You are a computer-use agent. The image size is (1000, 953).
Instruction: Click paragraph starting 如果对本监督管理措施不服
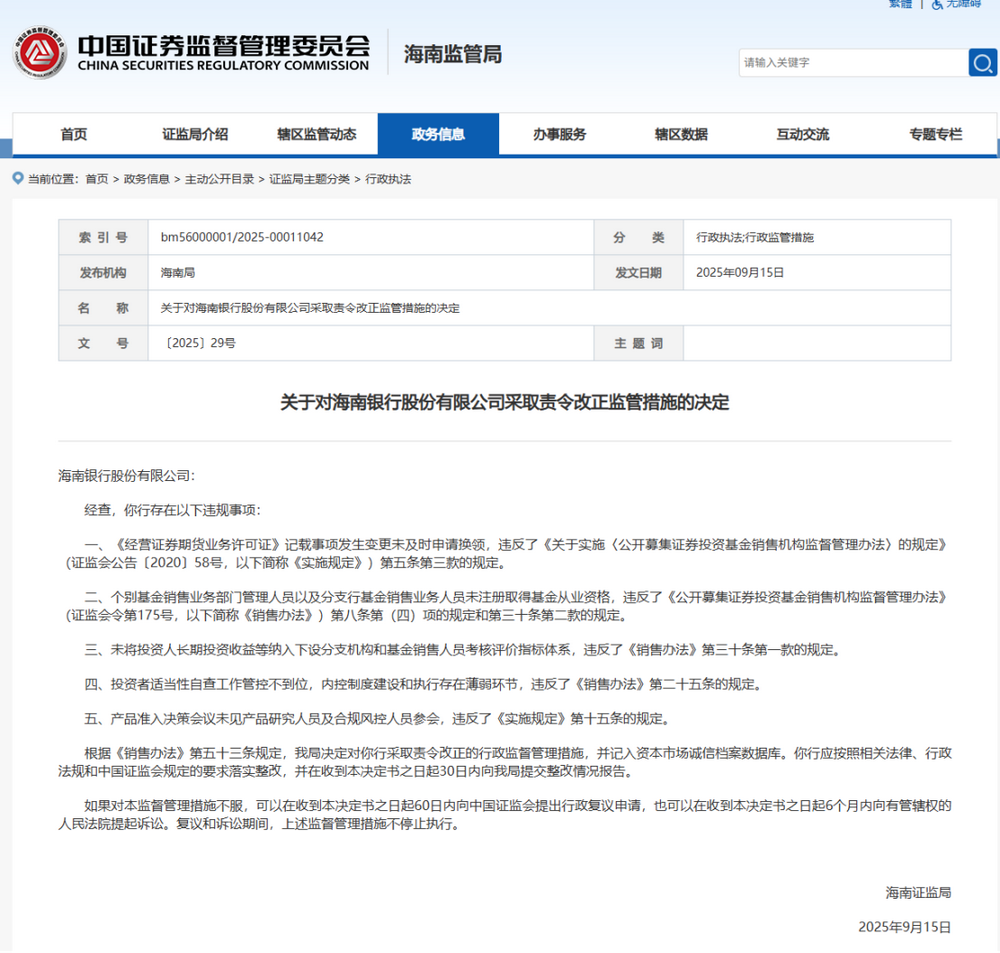click(x=504, y=815)
